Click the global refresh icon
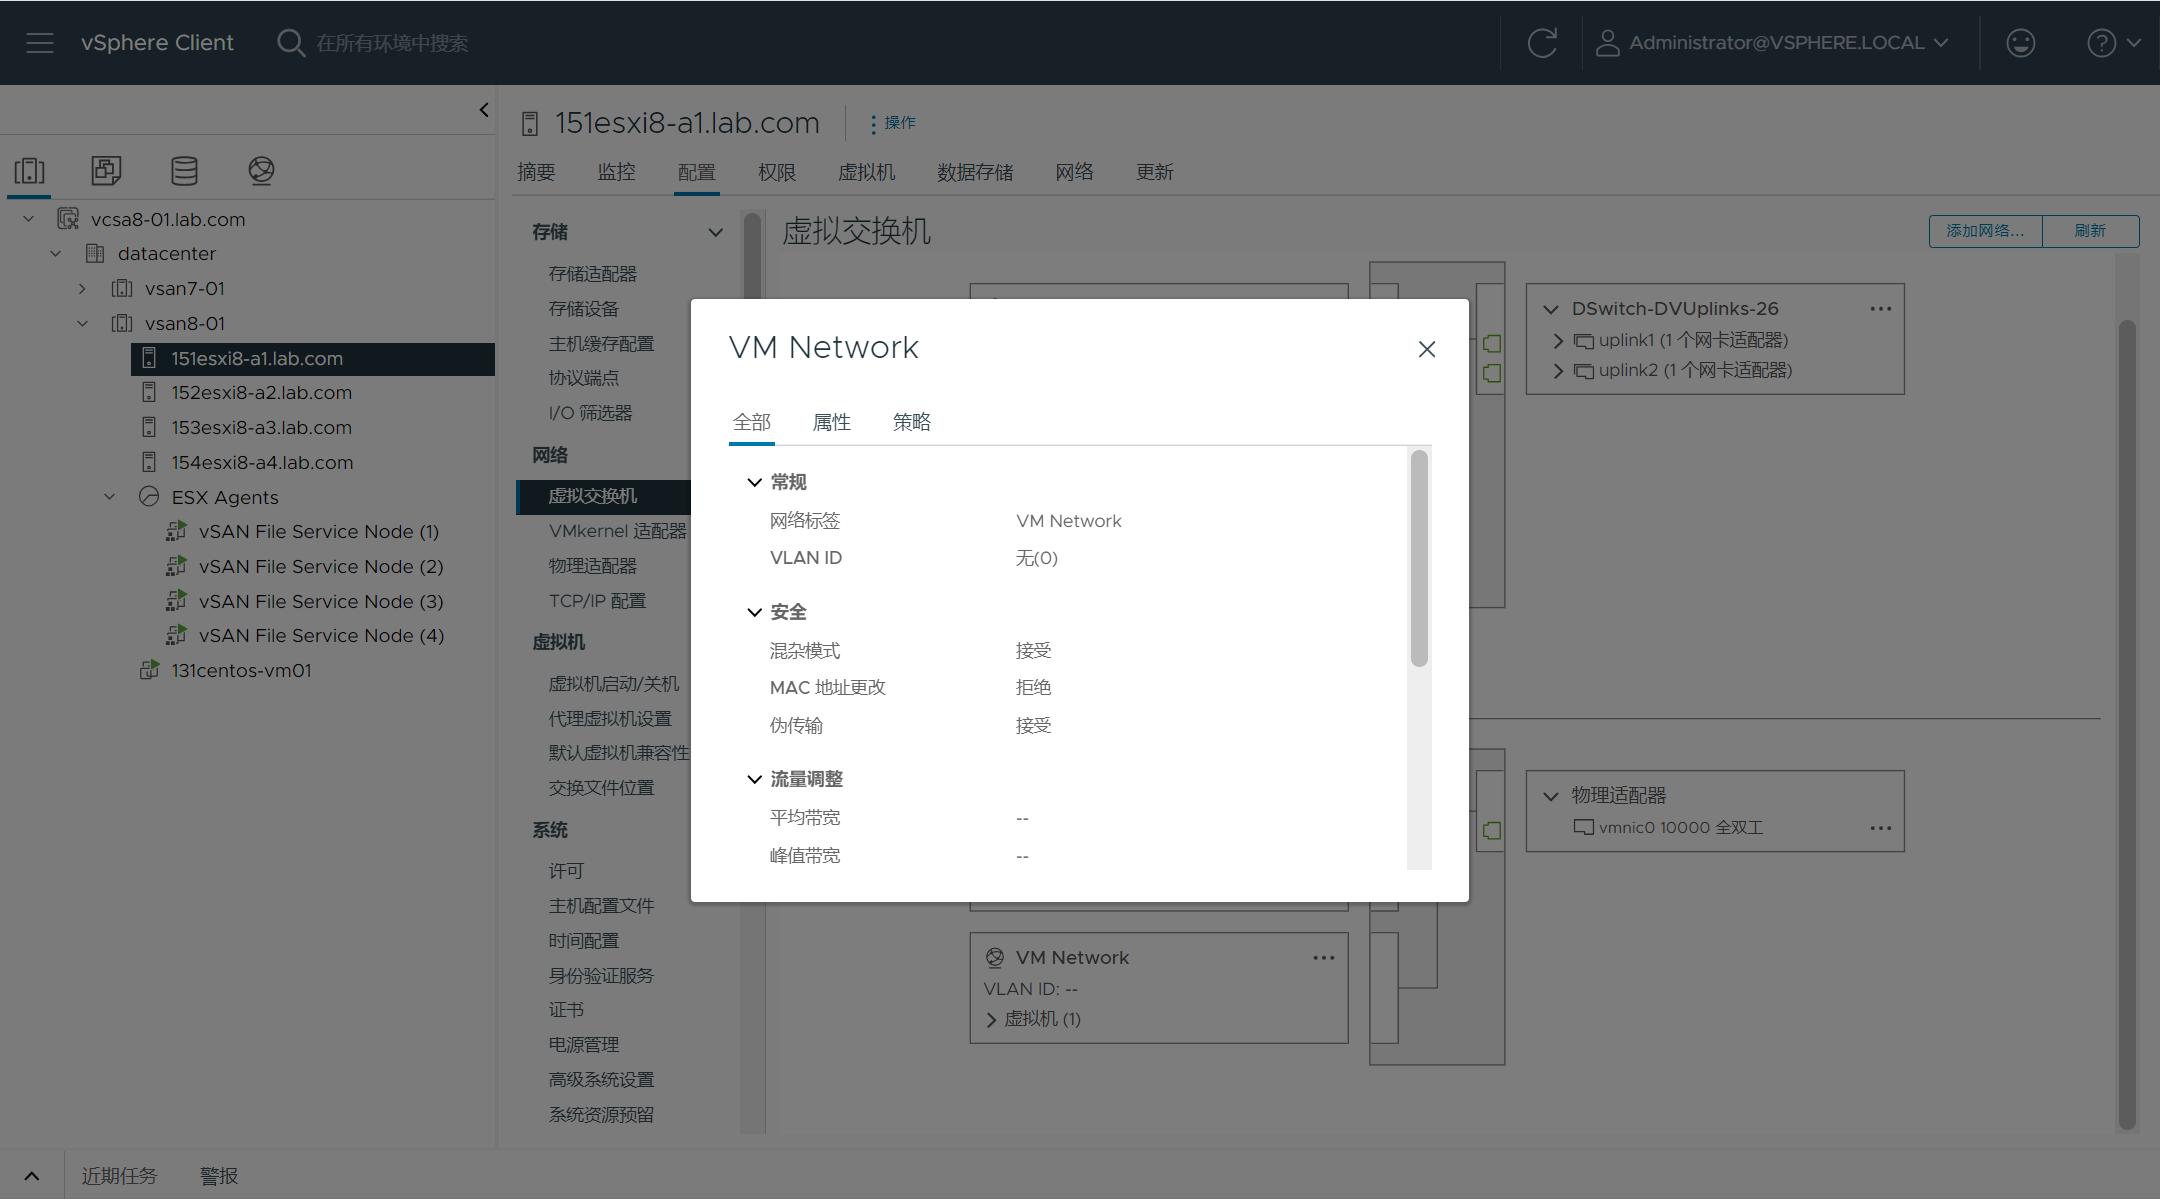This screenshot has height=1199, width=2160. [1542, 43]
